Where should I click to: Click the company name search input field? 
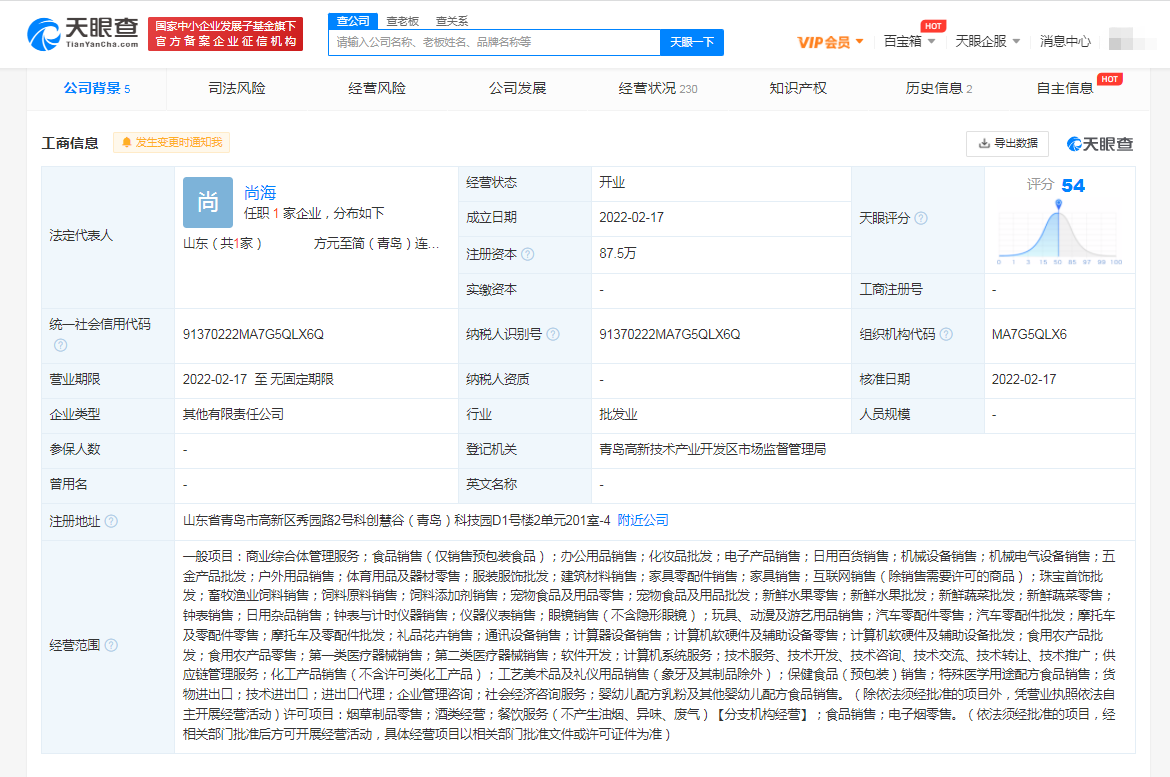coord(494,42)
